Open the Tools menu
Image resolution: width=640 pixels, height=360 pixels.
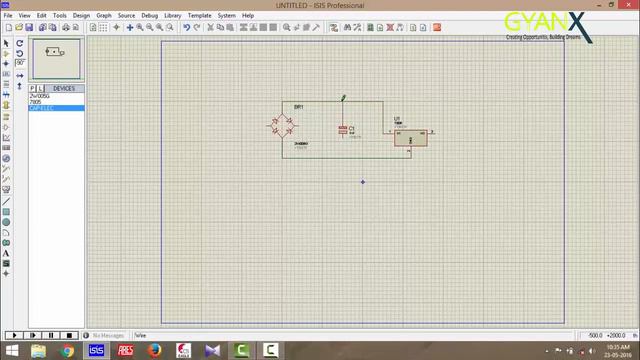click(x=60, y=16)
